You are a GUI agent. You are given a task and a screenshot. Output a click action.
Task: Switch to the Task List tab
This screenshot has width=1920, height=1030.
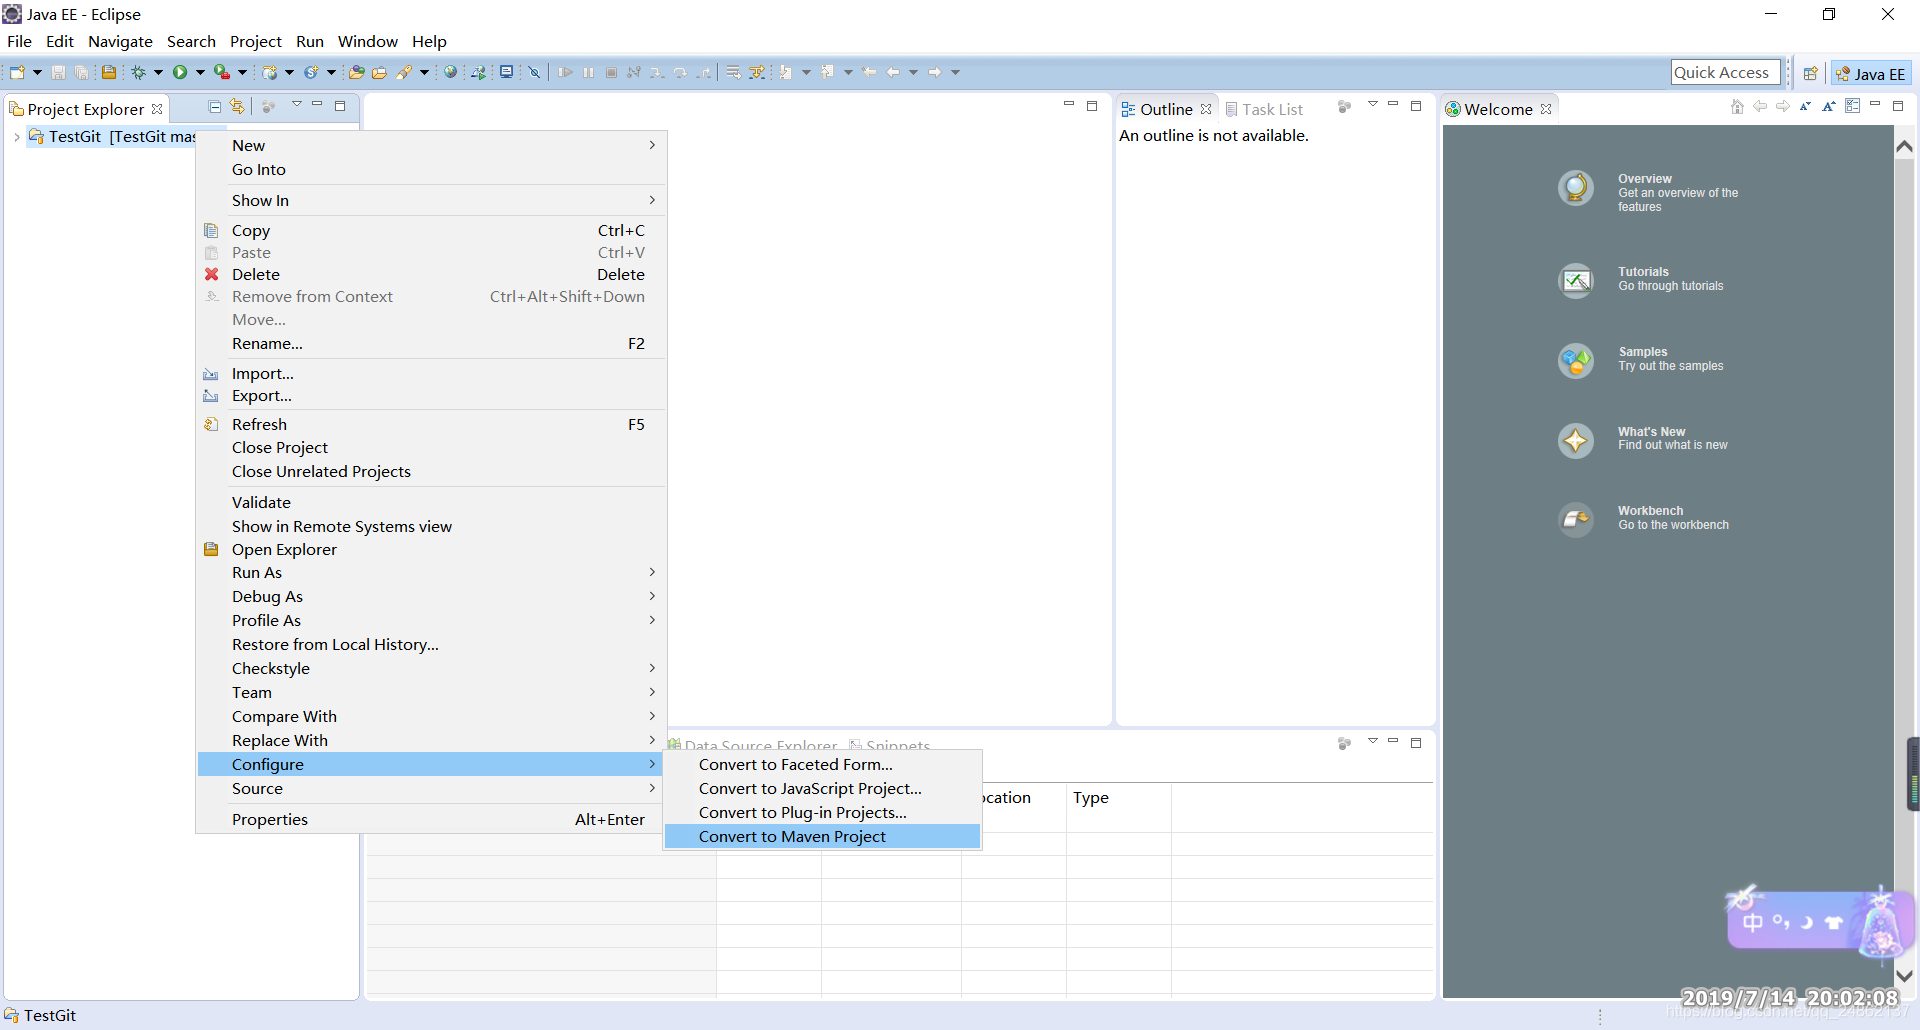(x=1264, y=109)
